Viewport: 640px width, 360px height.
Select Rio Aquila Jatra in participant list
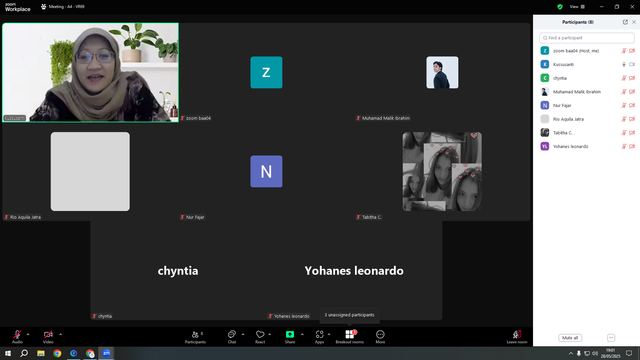click(x=587, y=119)
